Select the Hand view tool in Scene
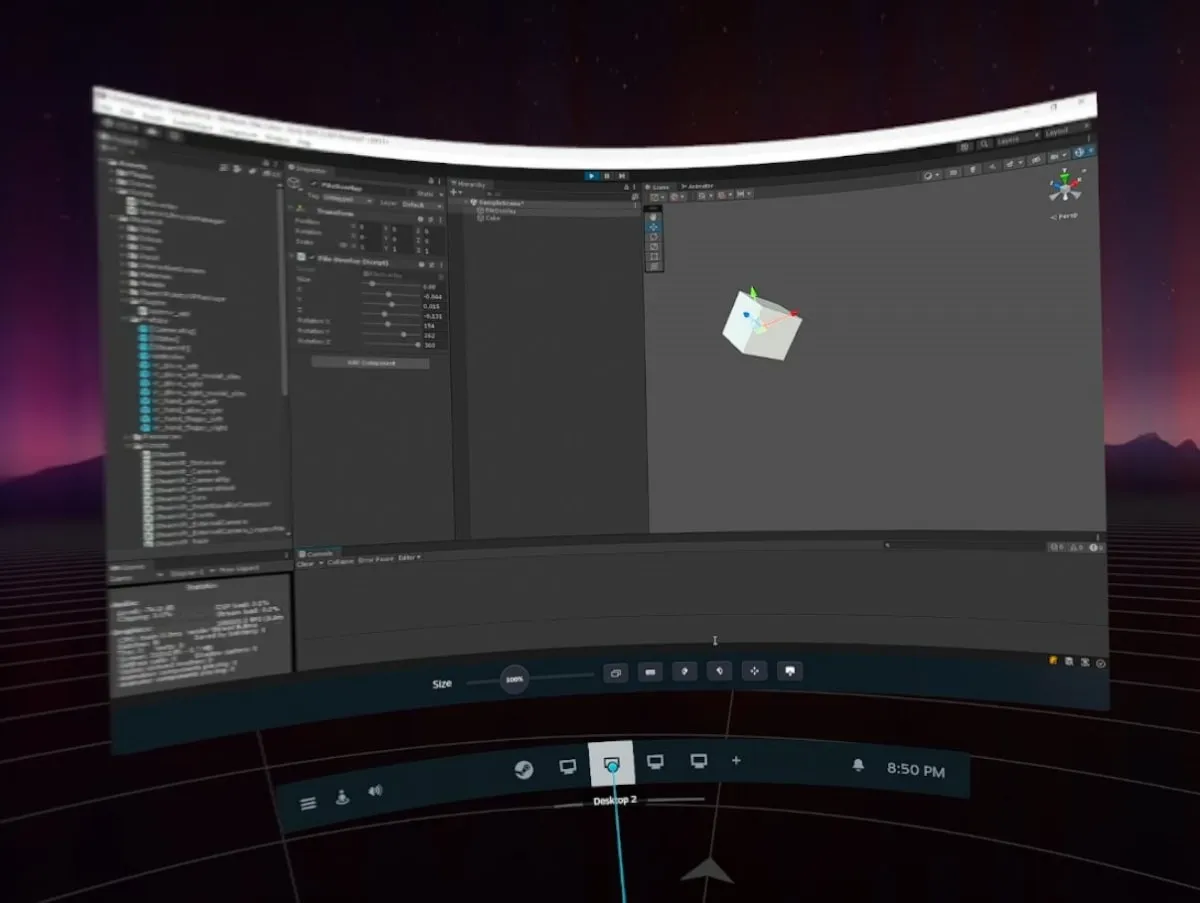 point(653,216)
